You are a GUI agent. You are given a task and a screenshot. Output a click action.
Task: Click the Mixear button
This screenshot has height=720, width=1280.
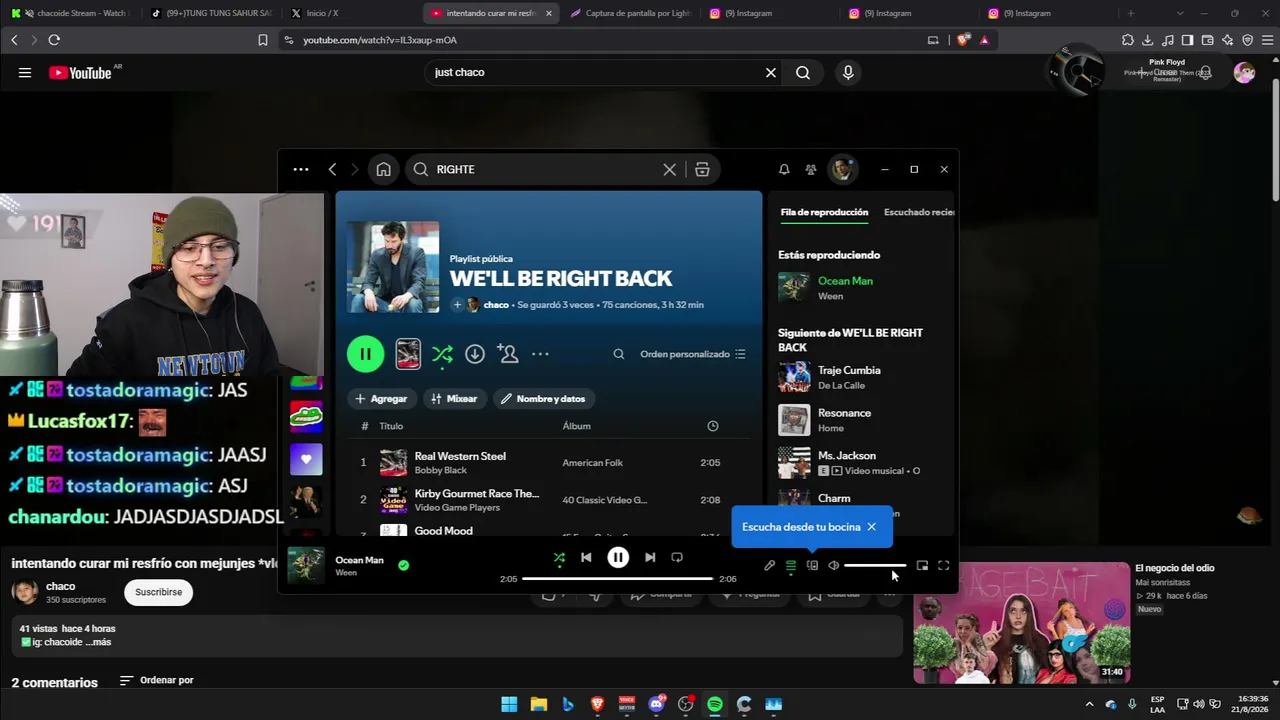pyautogui.click(x=454, y=398)
